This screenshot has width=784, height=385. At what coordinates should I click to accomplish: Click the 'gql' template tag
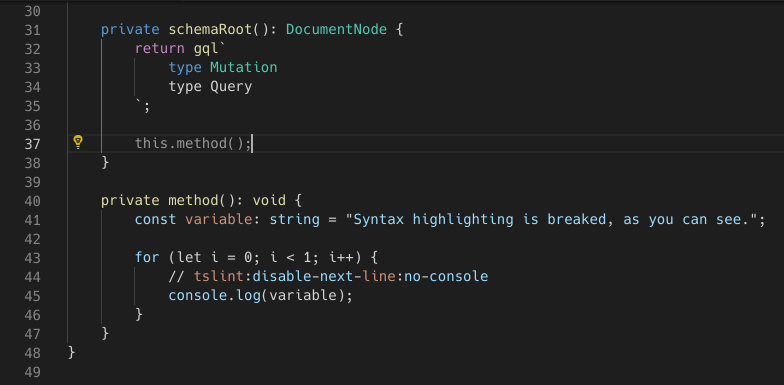(206, 48)
